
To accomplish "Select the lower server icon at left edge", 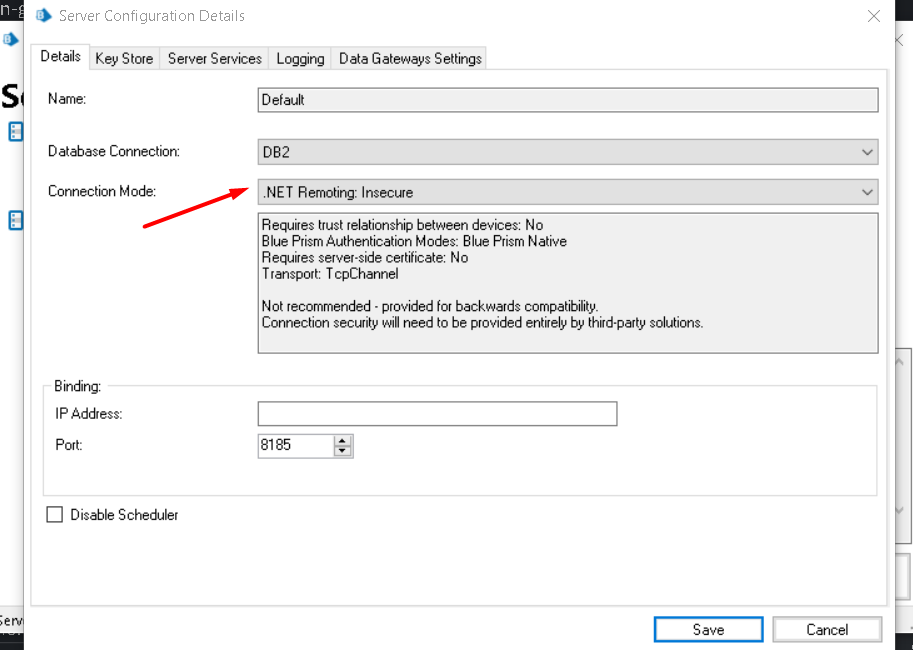I will tap(16, 220).
